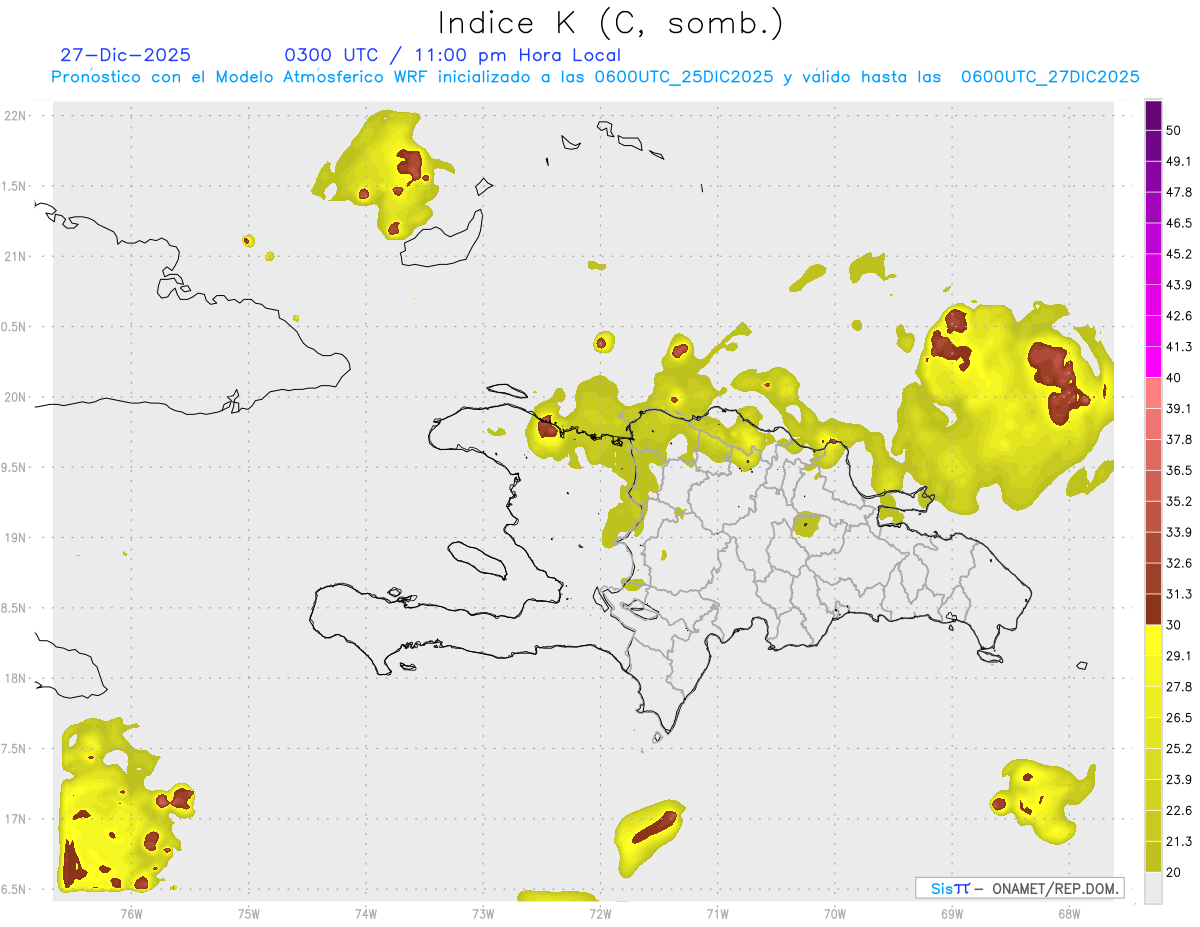Click the colorbar label "20"
Image resolution: width=1200 pixels, height=927 pixels.
click(1174, 872)
